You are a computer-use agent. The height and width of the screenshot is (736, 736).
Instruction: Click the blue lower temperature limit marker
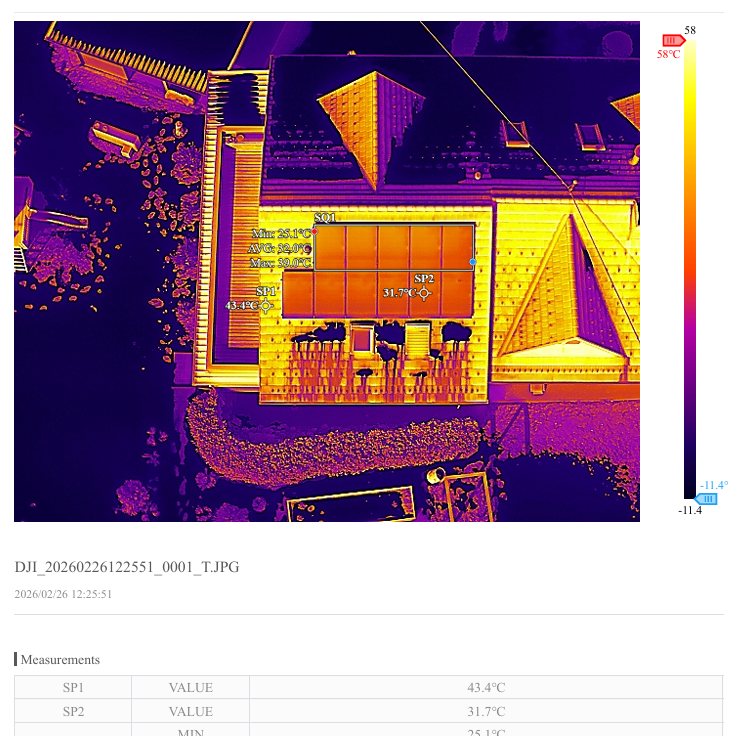pos(706,498)
